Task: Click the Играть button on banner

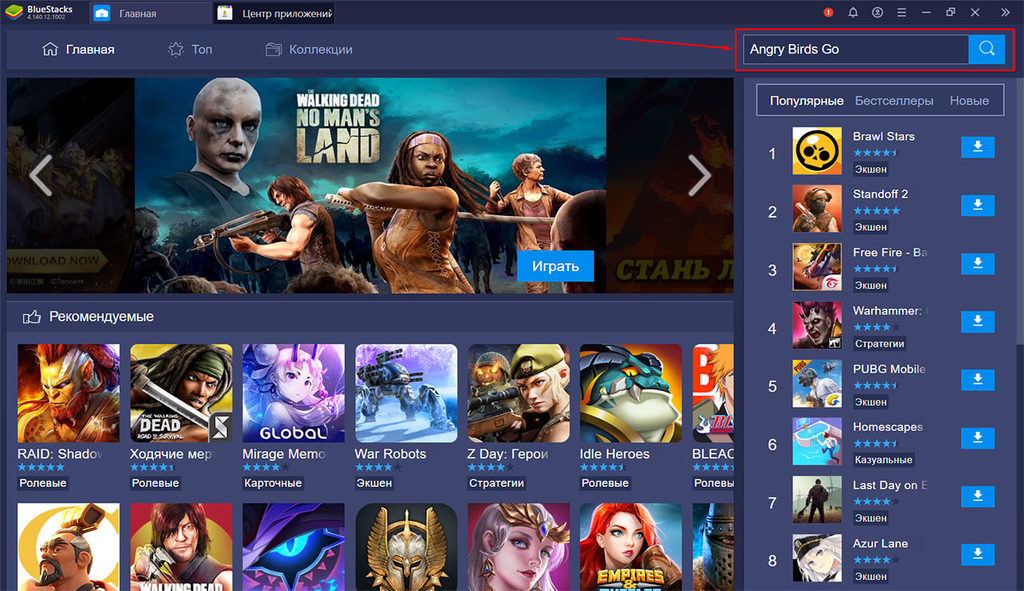Action: [555, 266]
